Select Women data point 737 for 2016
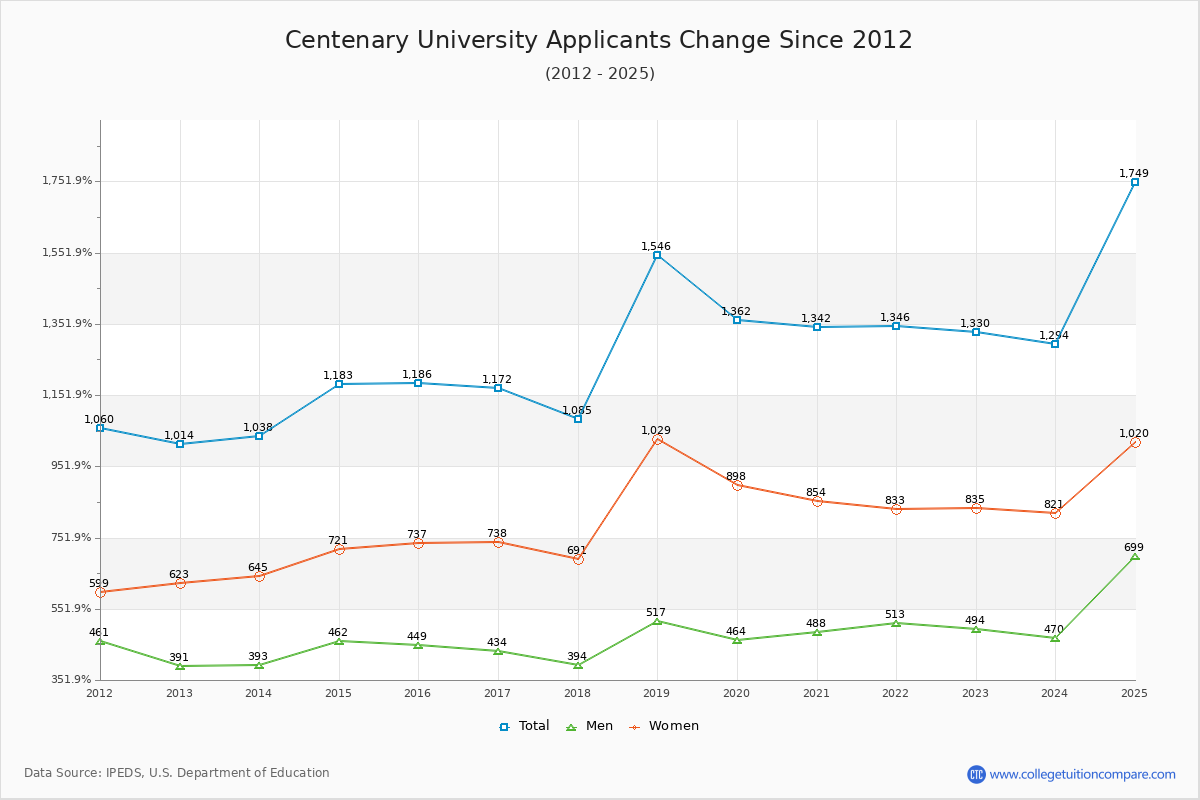Image resolution: width=1200 pixels, height=800 pixels. tap(418, 543)
